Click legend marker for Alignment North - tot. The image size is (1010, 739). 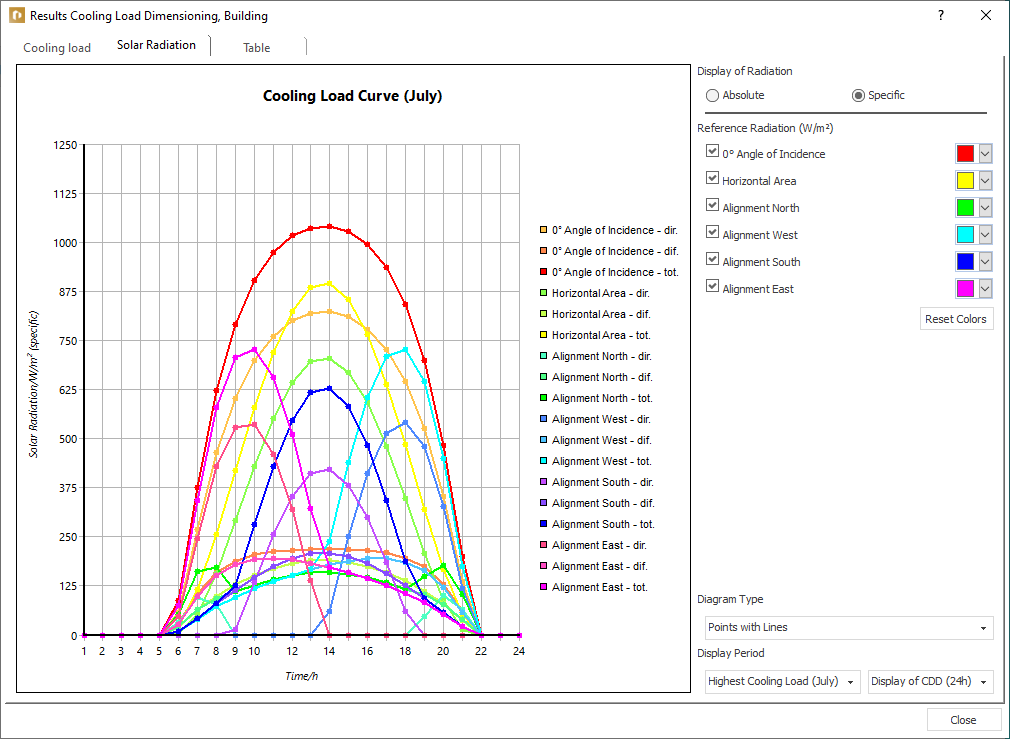click(543, 398)
